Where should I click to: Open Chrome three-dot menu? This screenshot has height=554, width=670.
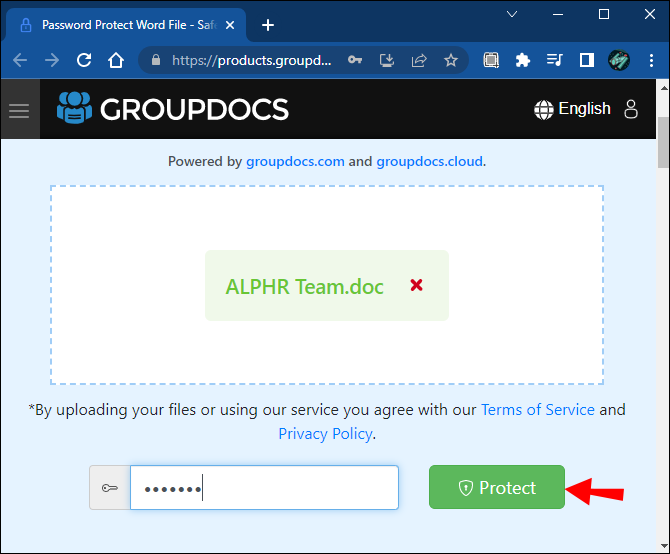click(651, 60)
